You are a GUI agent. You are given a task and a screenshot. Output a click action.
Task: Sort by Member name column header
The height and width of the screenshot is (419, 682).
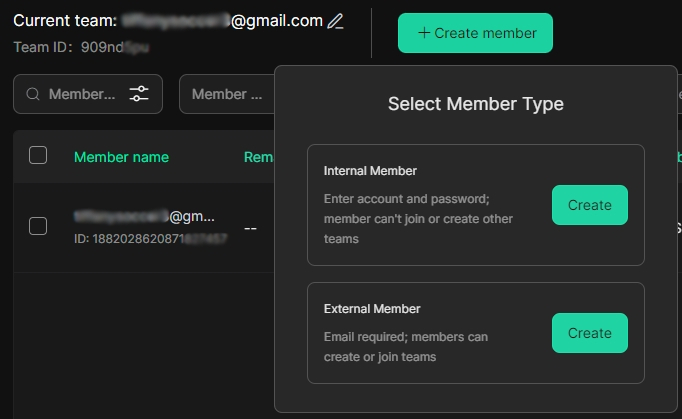121,157
